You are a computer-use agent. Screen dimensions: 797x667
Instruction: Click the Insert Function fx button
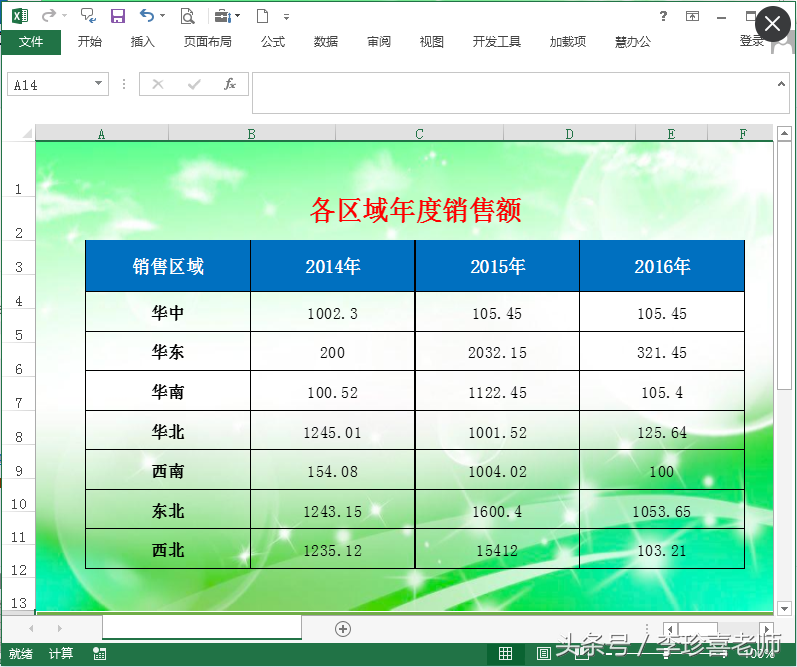pyautogui.click(x=230, y=84)
